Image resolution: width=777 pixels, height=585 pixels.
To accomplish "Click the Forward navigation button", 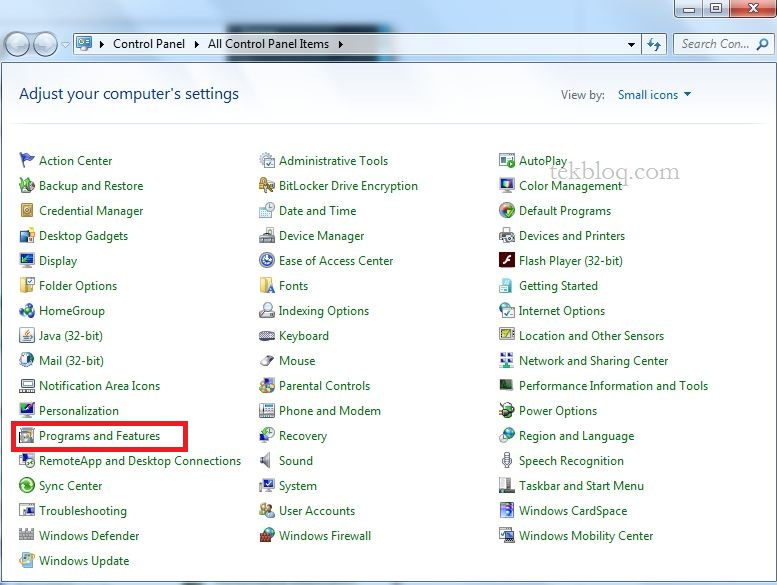I will pyautogui.click(x=45, y=44).
